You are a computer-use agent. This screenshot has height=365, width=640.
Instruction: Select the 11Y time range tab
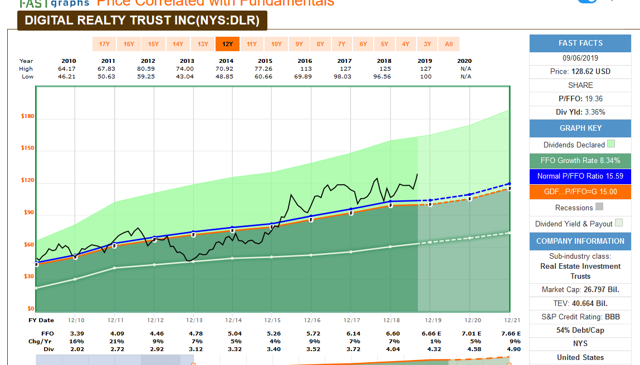click(252, 44)
